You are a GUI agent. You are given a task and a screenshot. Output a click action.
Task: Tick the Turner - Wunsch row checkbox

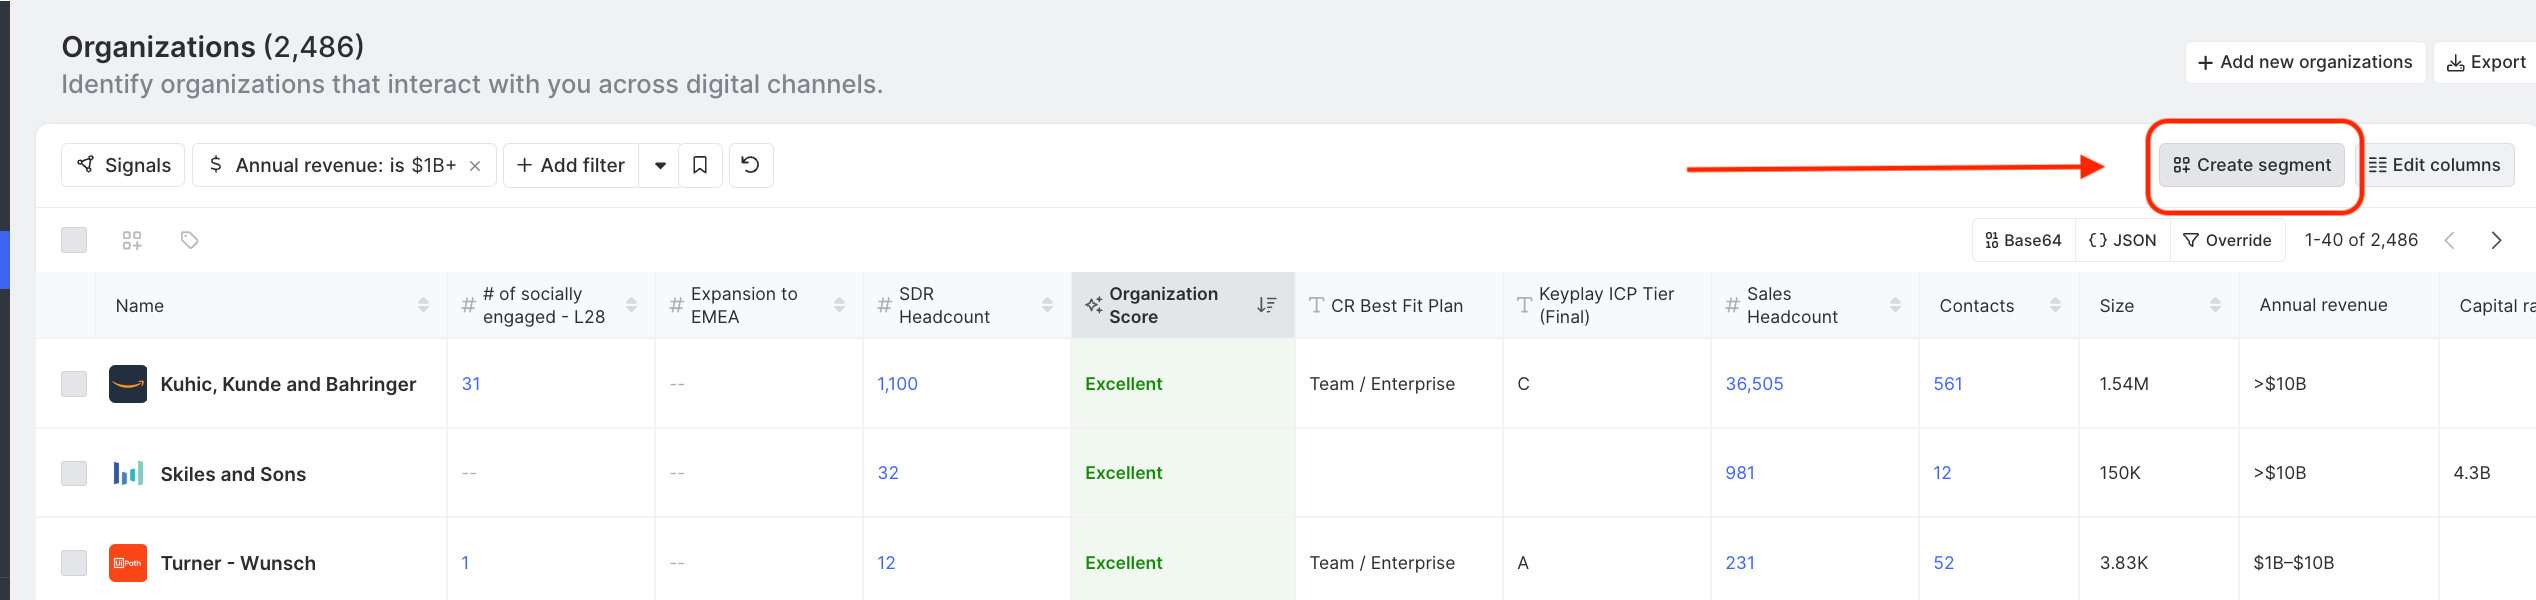pos(74,563)
